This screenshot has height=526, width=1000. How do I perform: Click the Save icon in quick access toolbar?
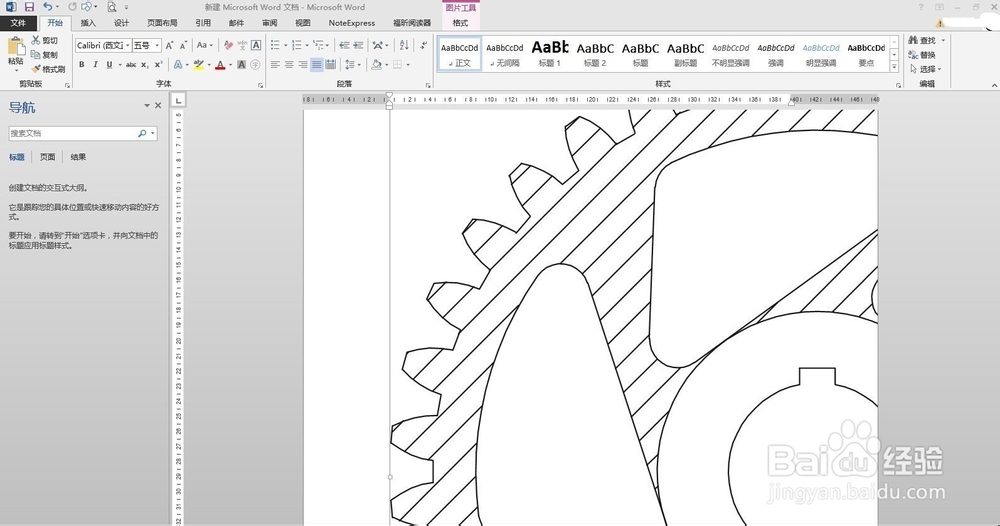click(x=29, y=7)
